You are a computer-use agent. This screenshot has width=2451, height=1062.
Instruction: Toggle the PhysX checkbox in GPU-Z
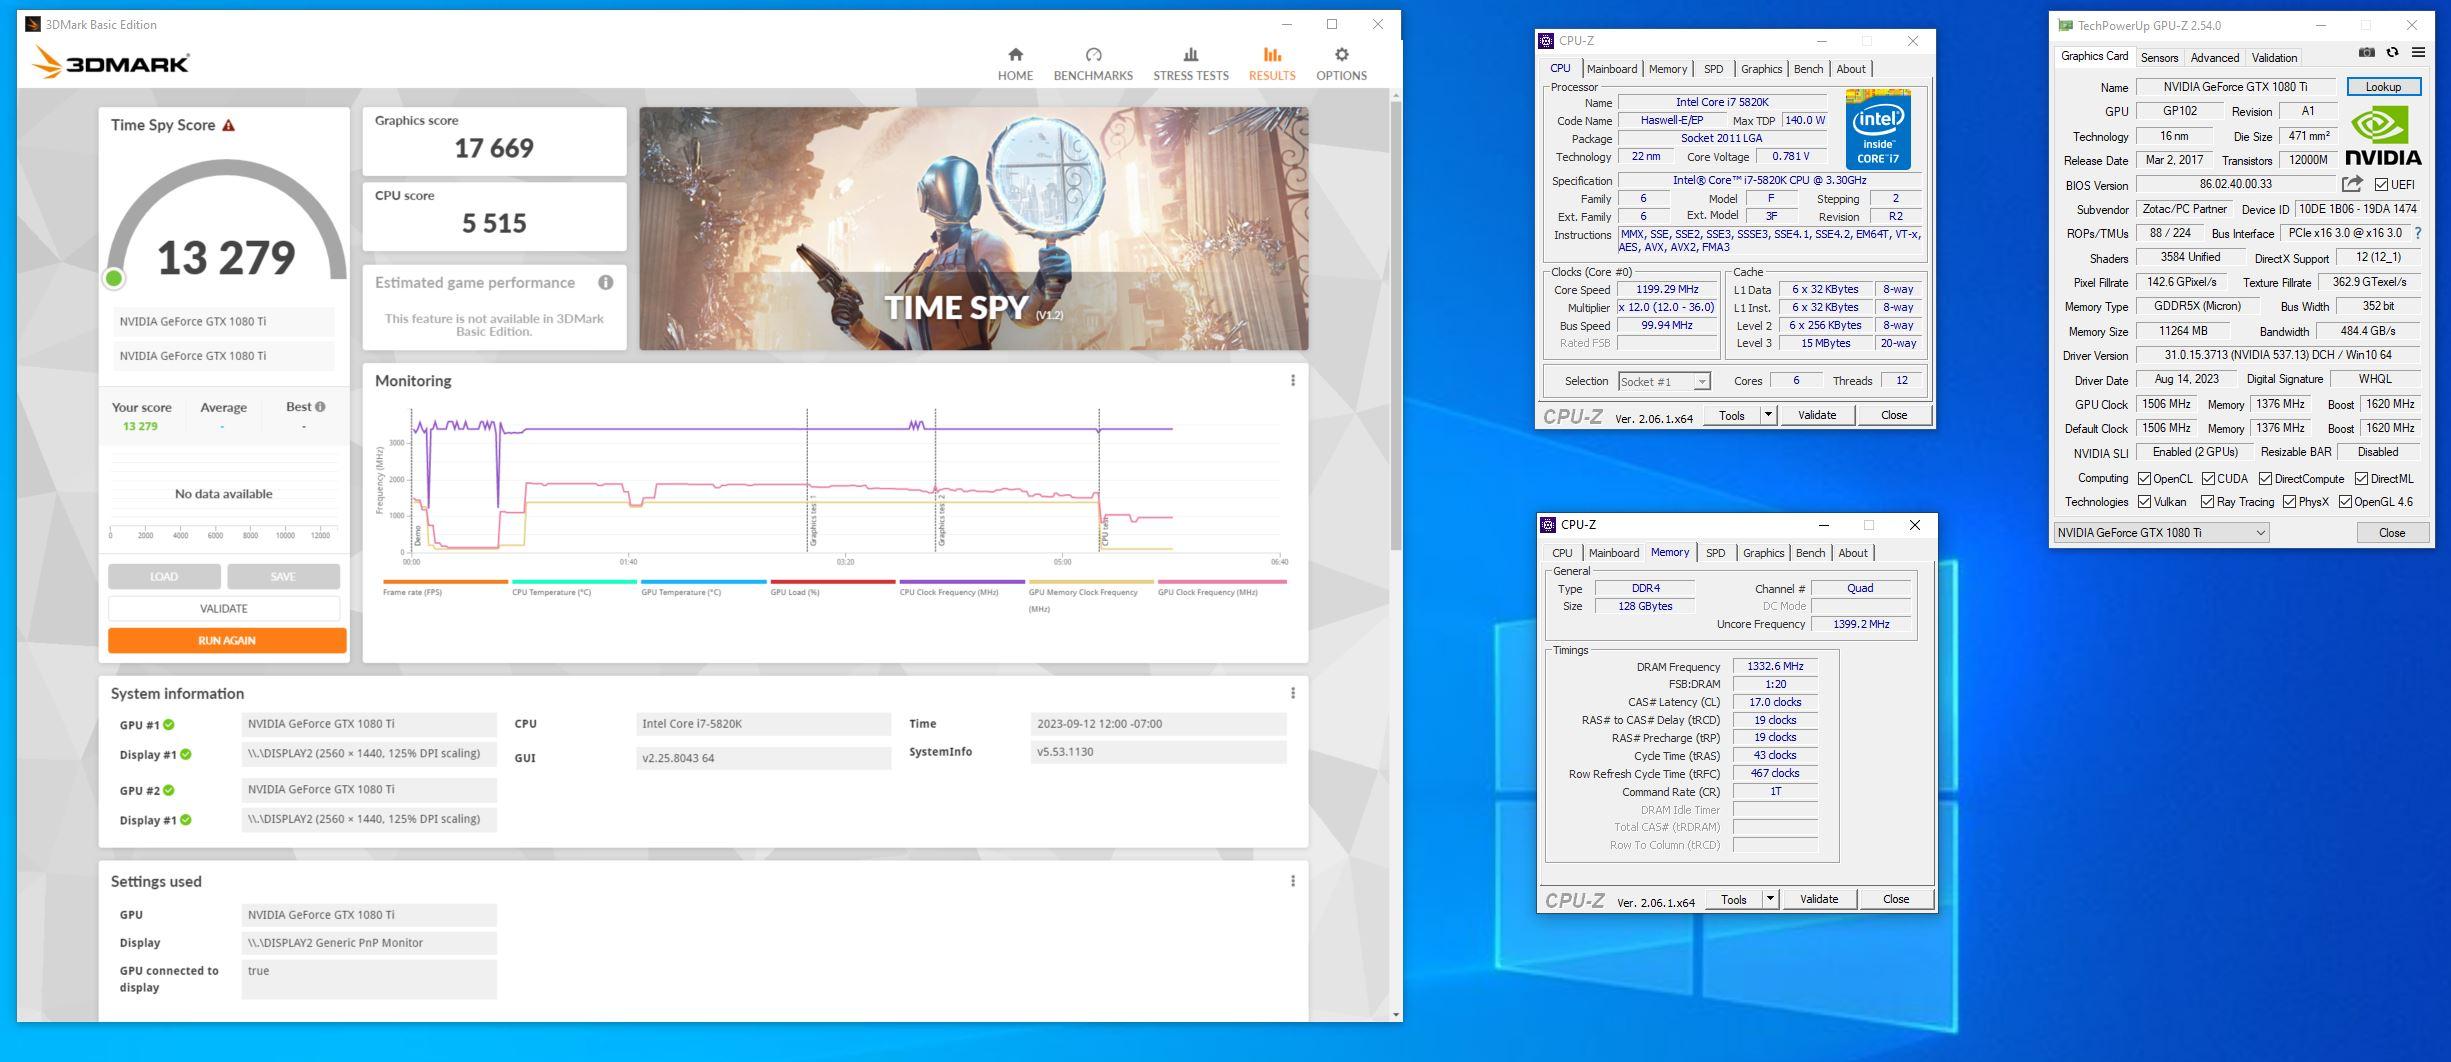point(2289,502)
